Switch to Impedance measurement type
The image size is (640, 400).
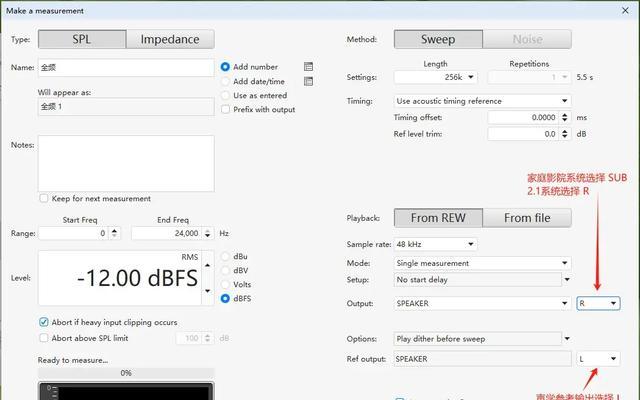[170, 39]
